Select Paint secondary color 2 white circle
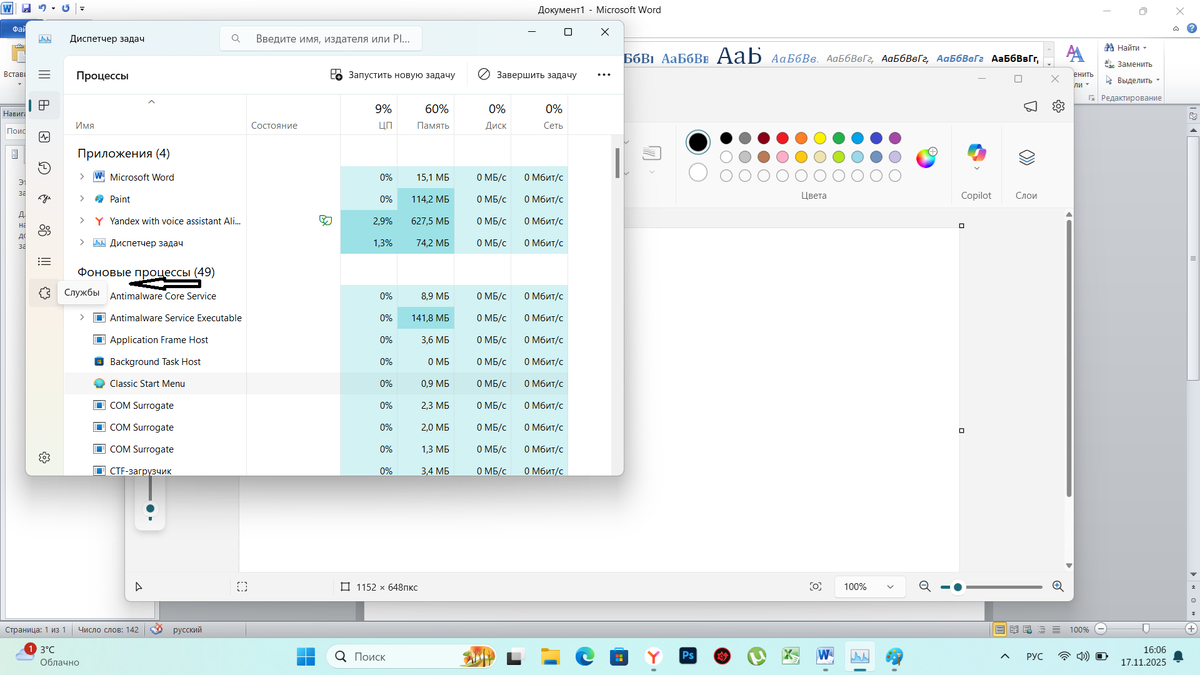Screen dimensions: 1200x675 tap(698, 173)
